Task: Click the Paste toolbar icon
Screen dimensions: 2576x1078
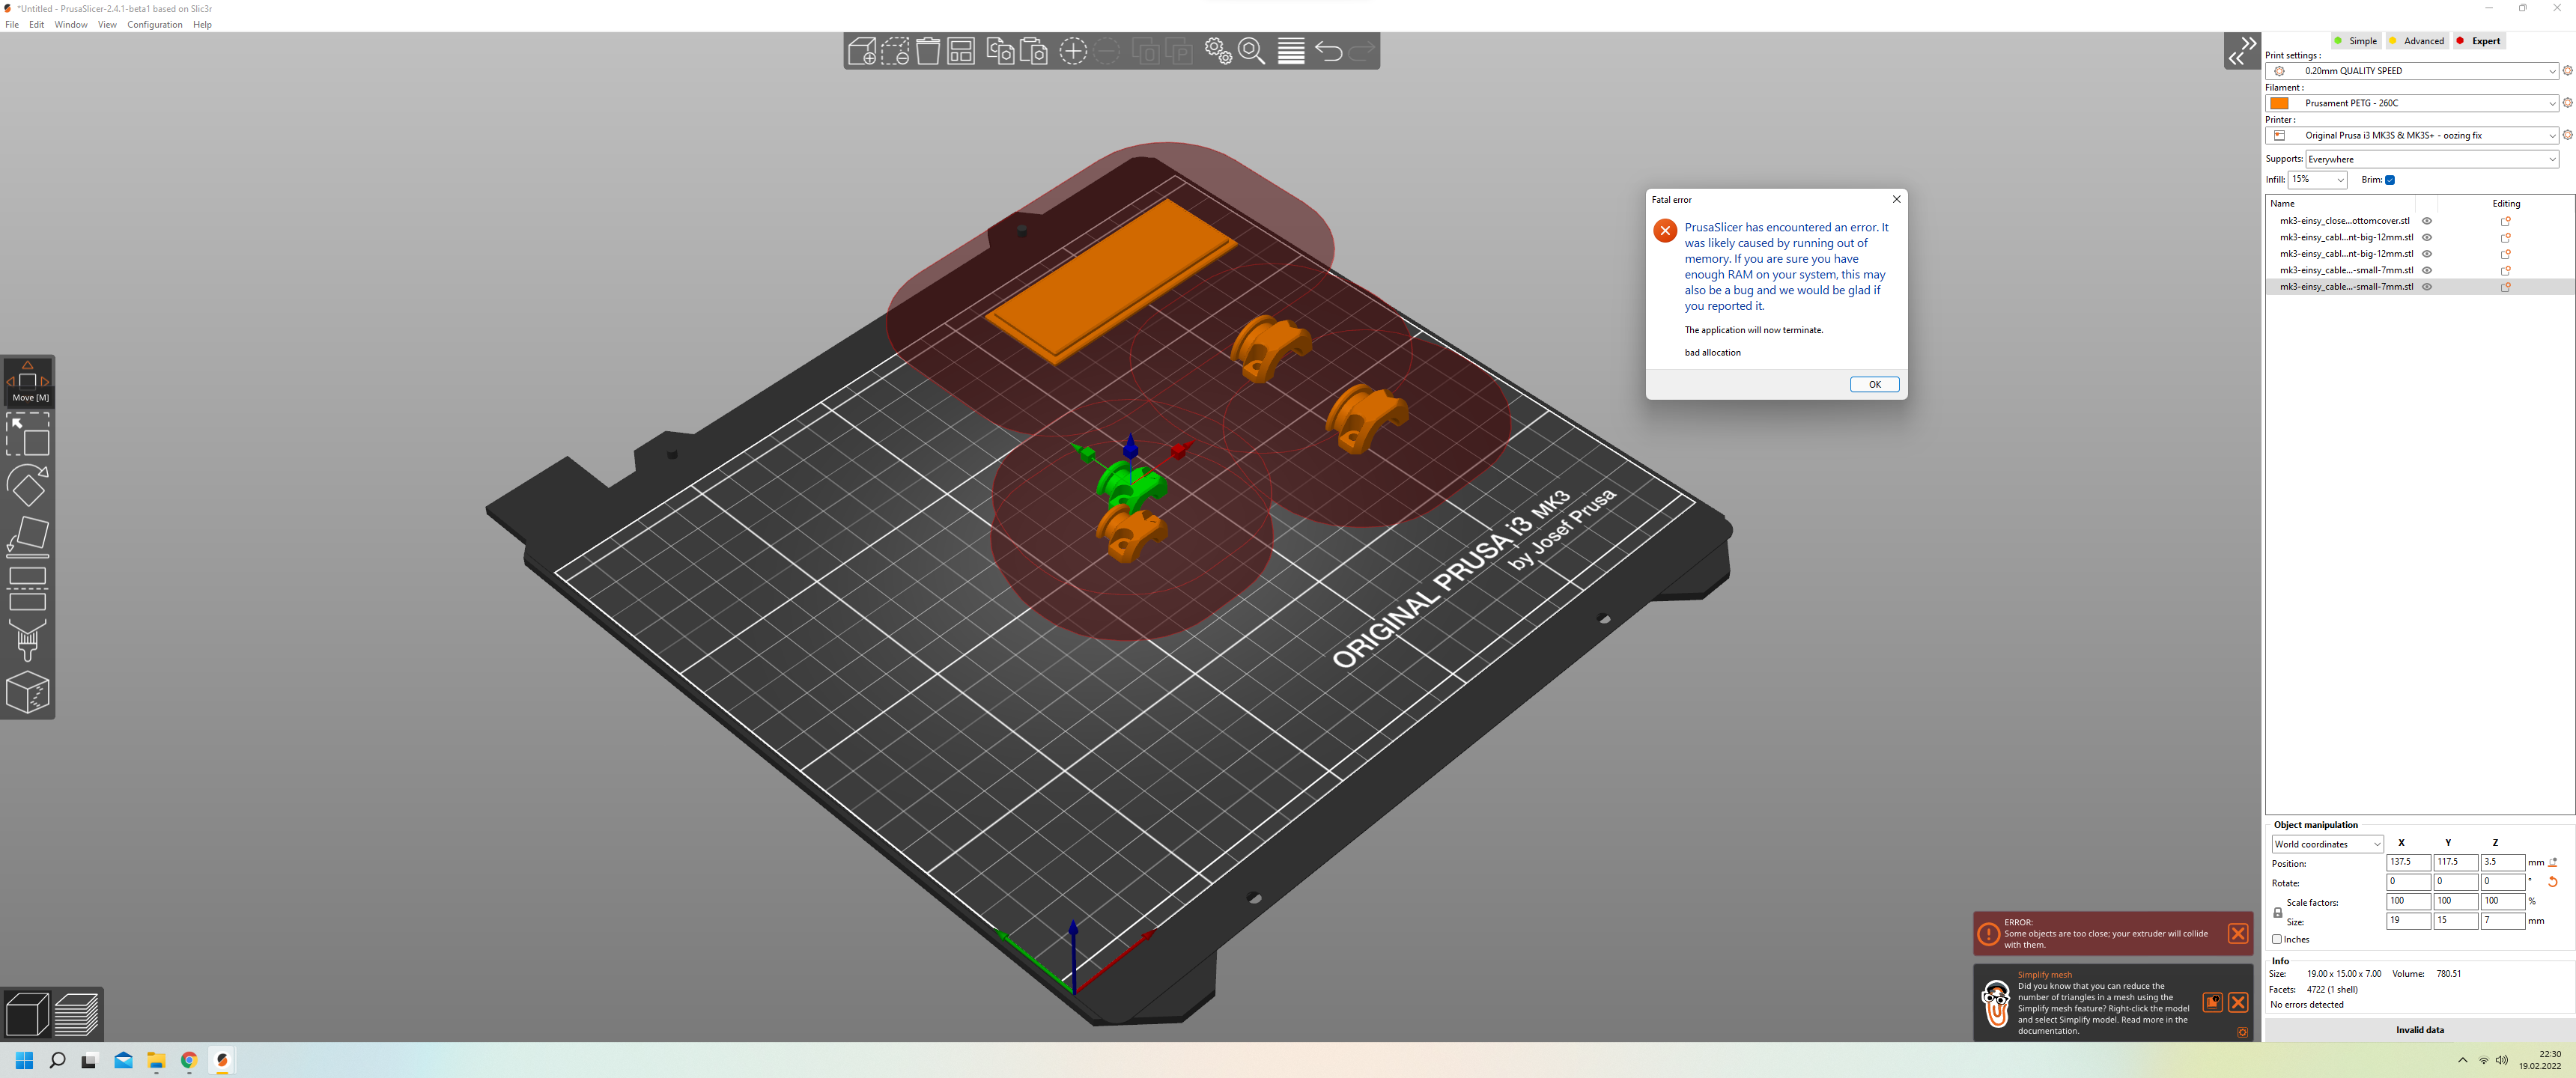Action: 1034,51
